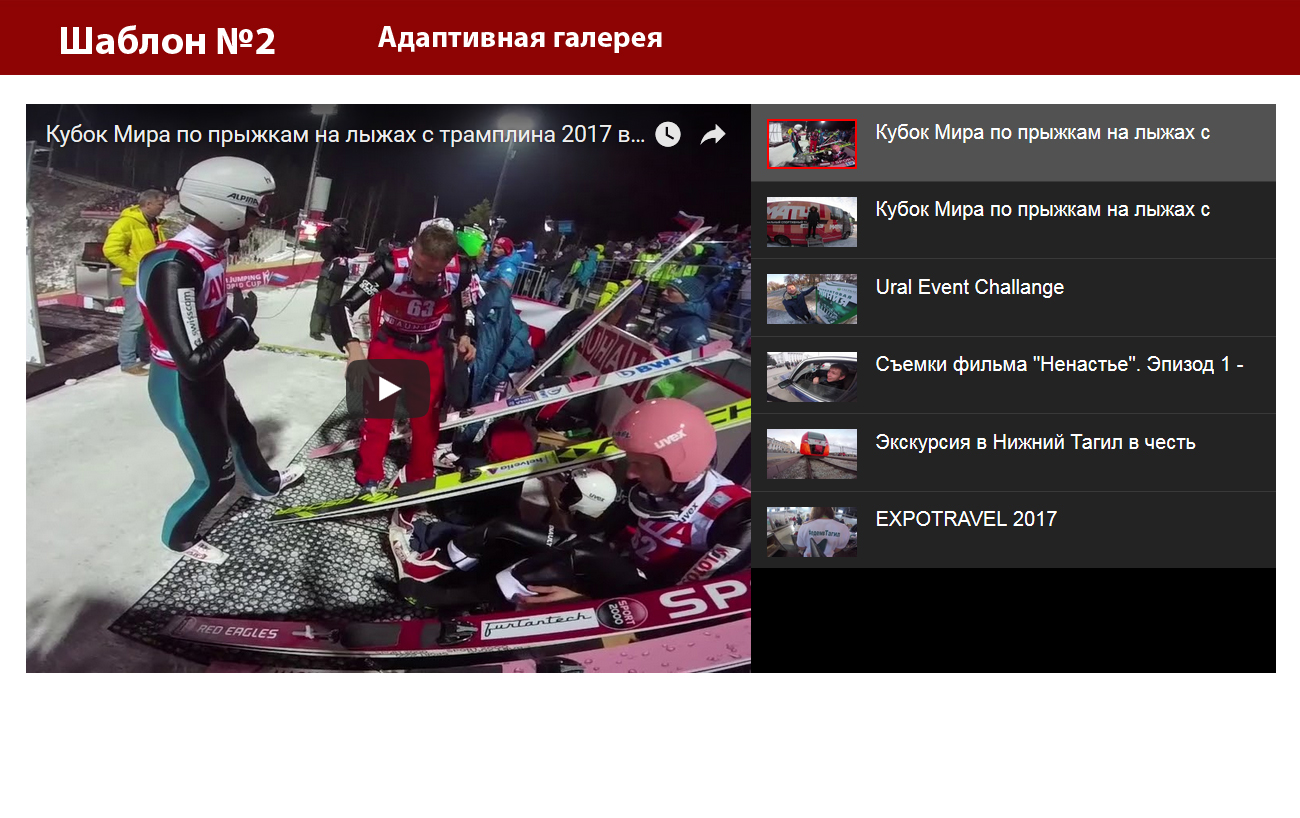This screenshot has height=818, width=1300.
Task: Click the Адаптивная галерея heading
Action: [x=519, y=38]
